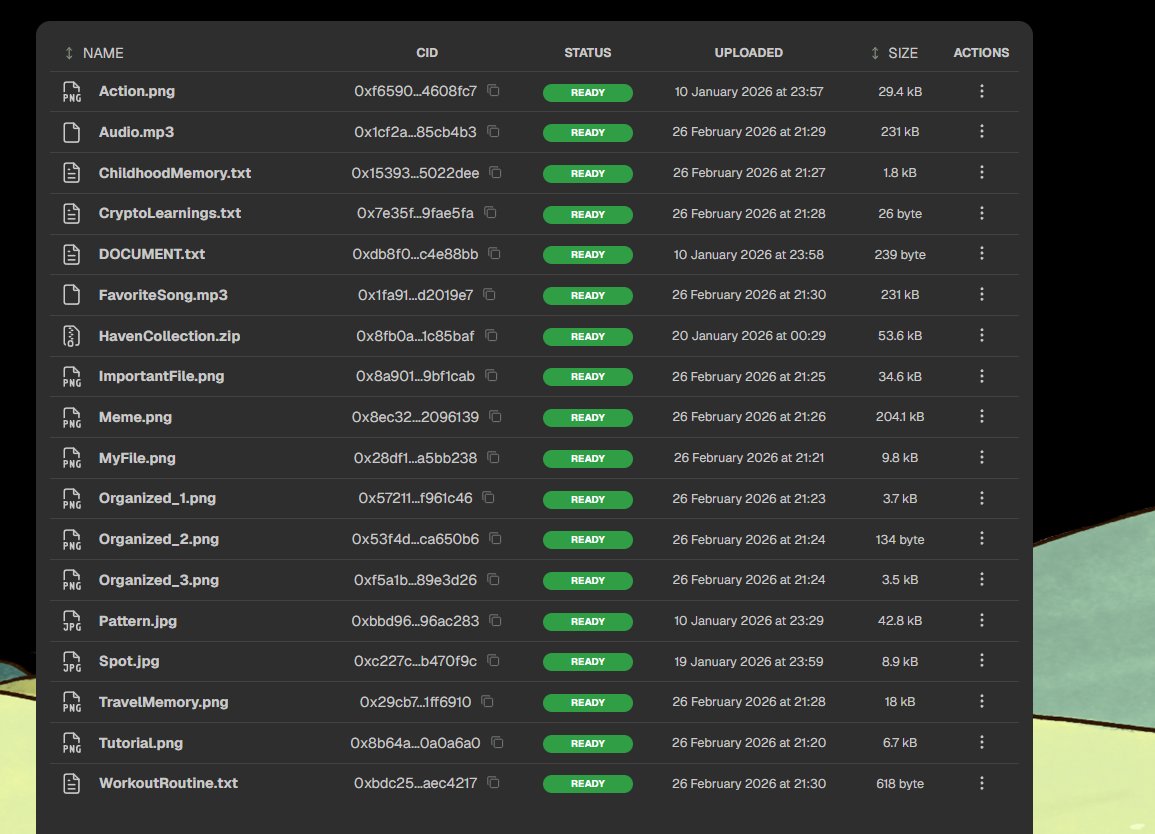Viewport: 1155px width, 834px height.
Task: Sort files by the NAME column
Action: tap(94, 53)
